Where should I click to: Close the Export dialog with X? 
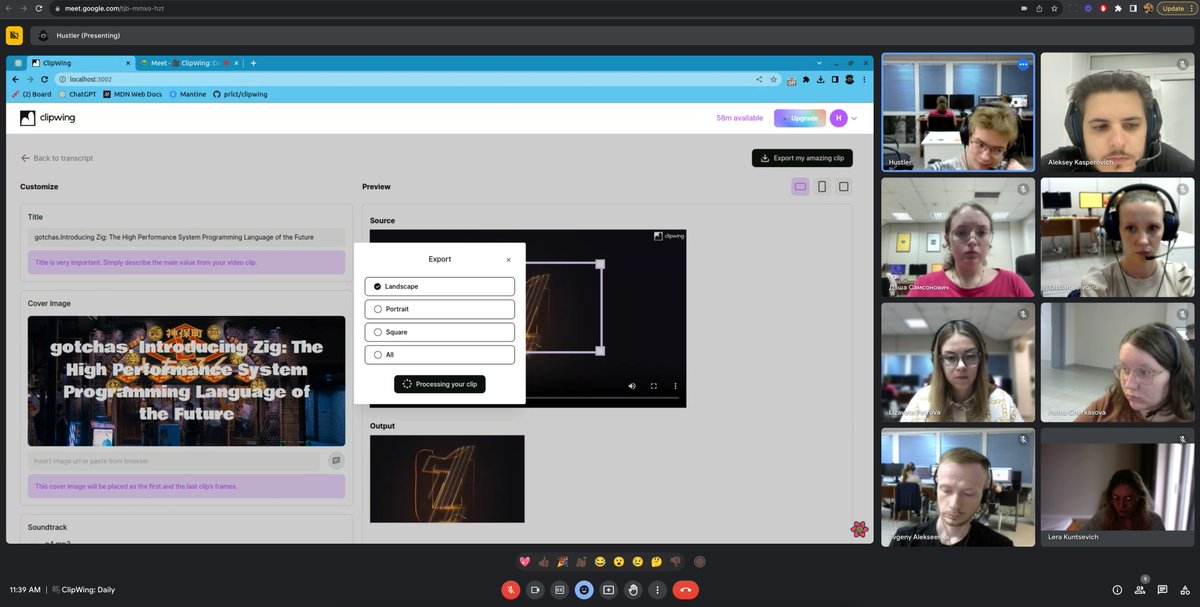508,260
